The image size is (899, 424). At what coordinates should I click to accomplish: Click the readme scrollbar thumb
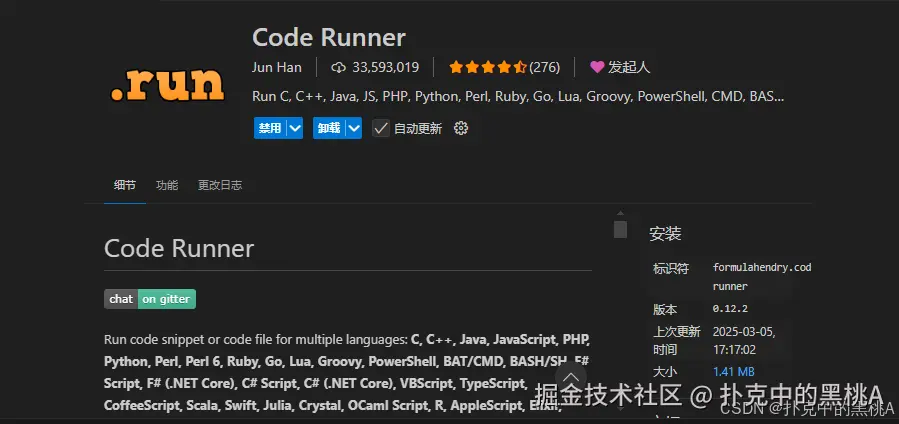pos(620,229)
